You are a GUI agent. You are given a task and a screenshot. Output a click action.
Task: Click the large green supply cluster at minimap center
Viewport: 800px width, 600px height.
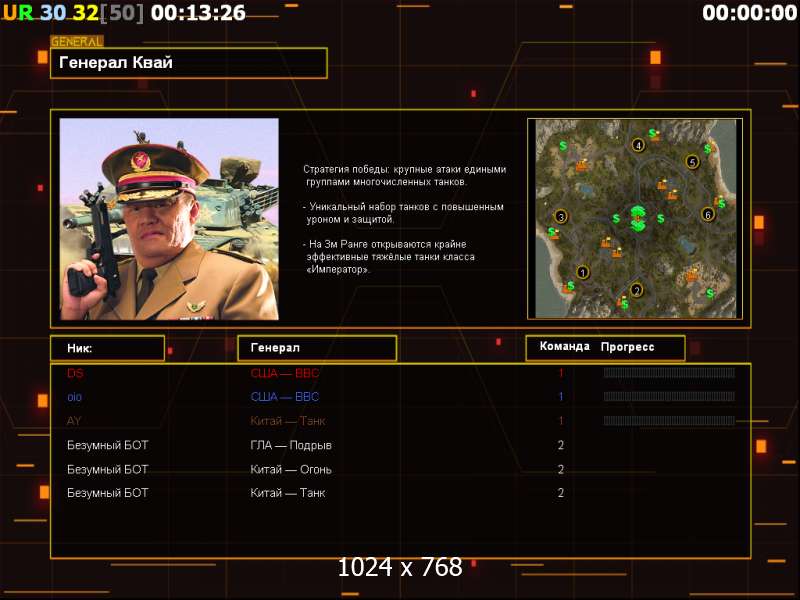[x=638, y=218]
